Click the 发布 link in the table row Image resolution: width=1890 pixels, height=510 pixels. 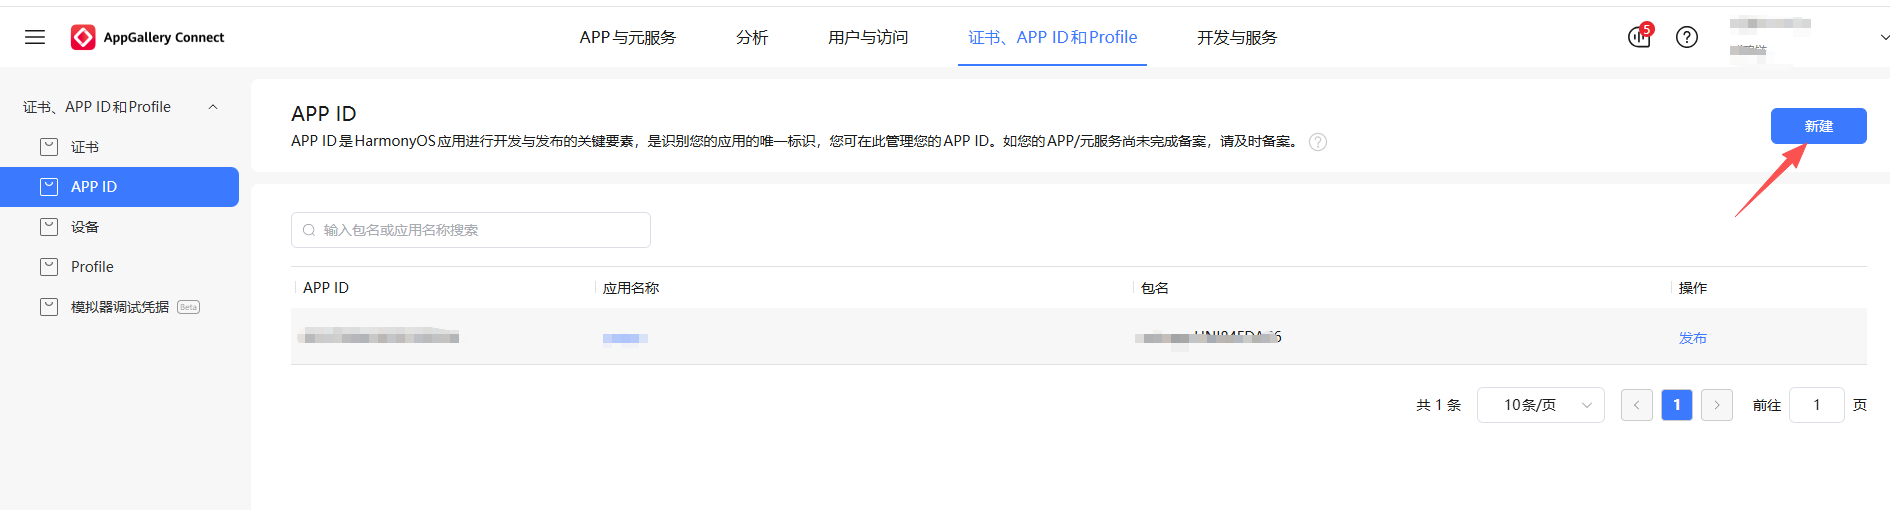1692,338
